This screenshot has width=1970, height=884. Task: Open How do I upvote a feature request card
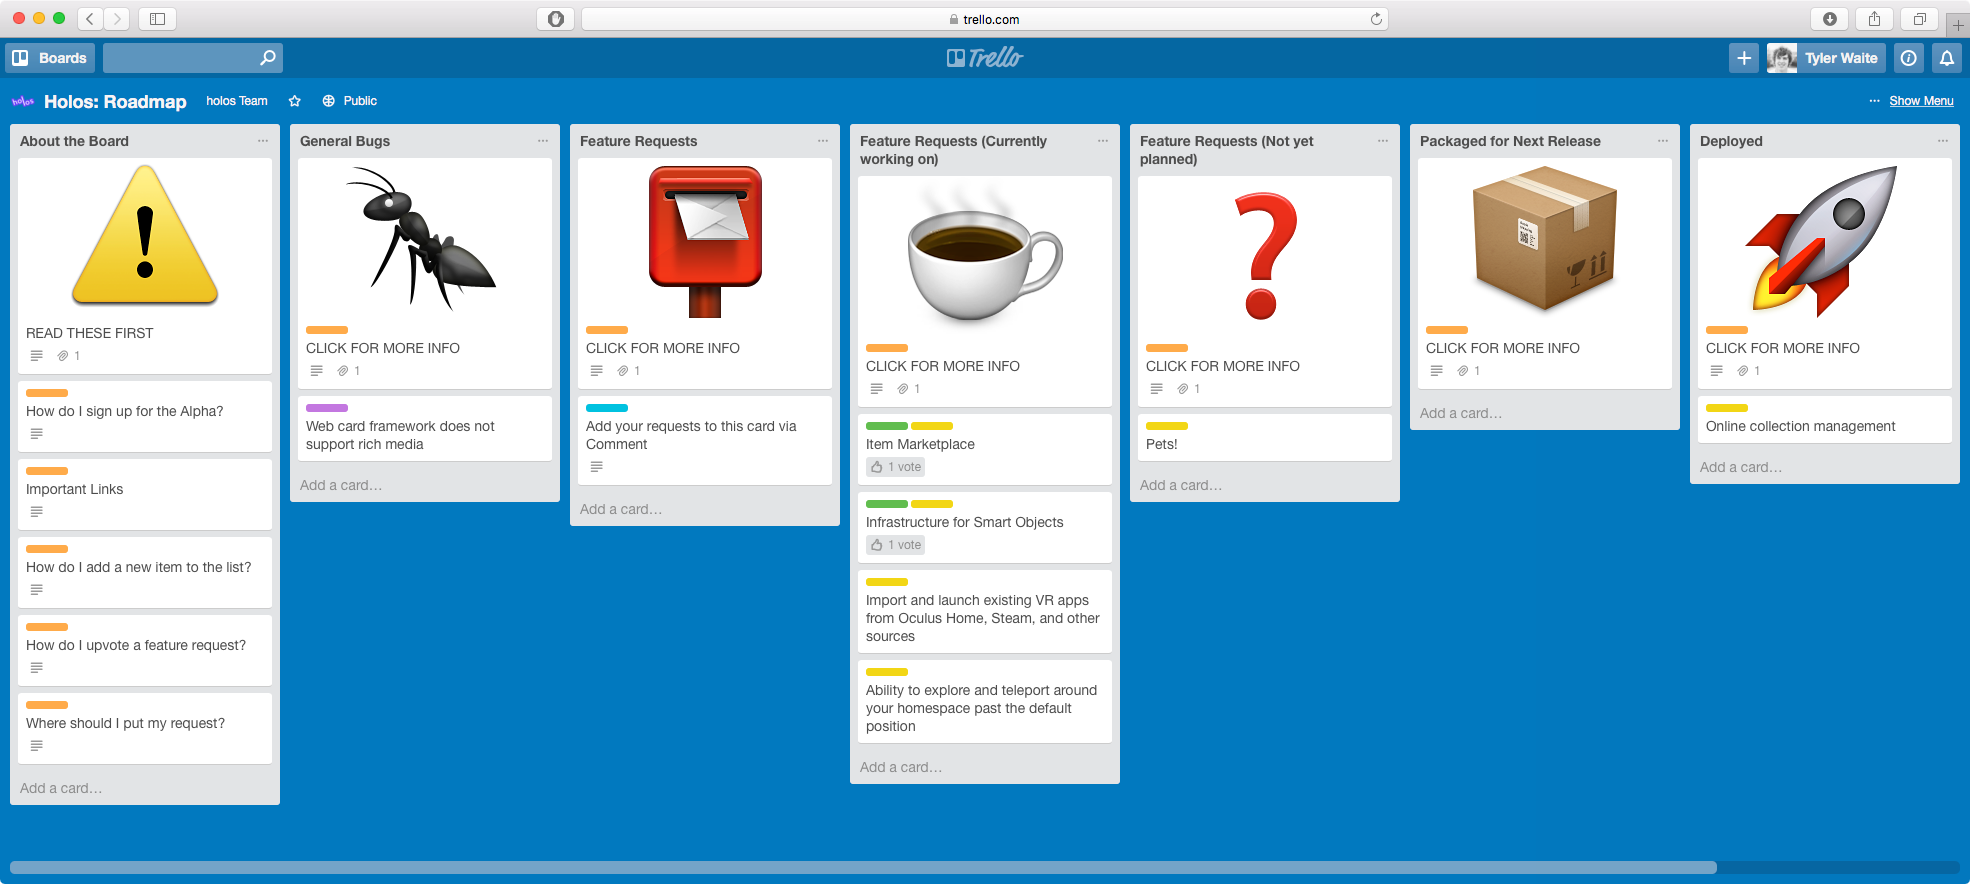(x=145, y=650)
